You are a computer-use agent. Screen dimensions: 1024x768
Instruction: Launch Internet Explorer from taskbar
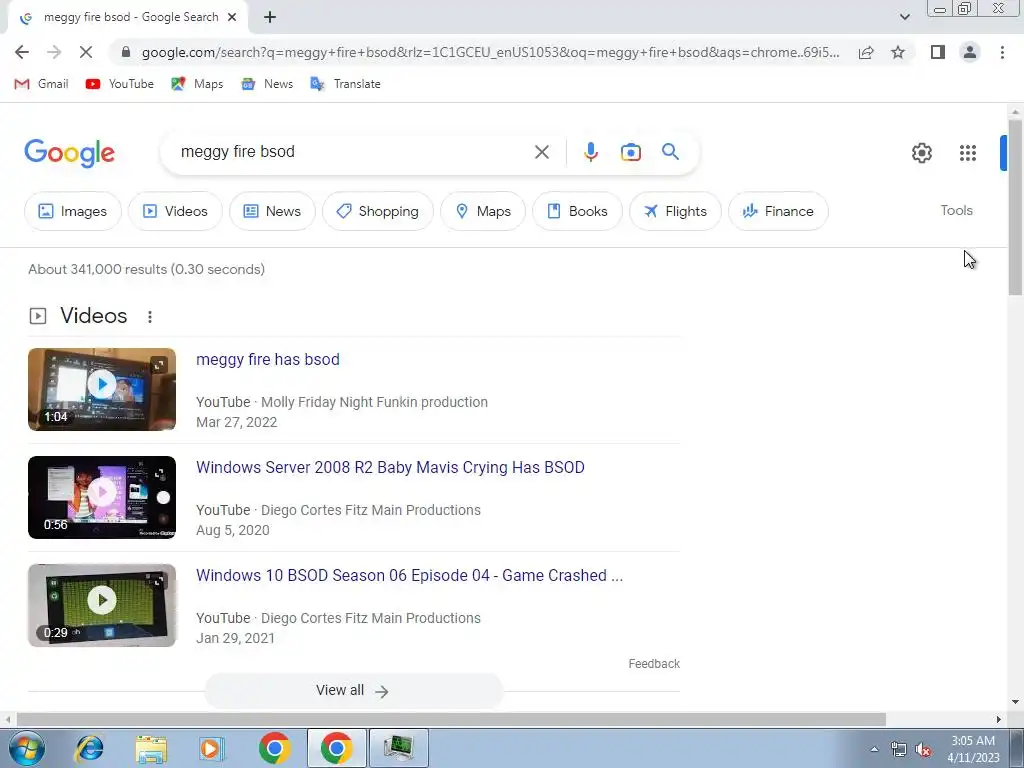click(89, 748)
